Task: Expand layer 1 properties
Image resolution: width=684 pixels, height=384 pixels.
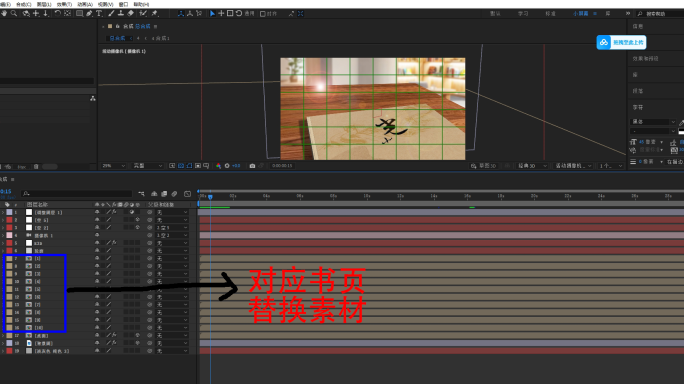Action: click(x=3, y=212)
